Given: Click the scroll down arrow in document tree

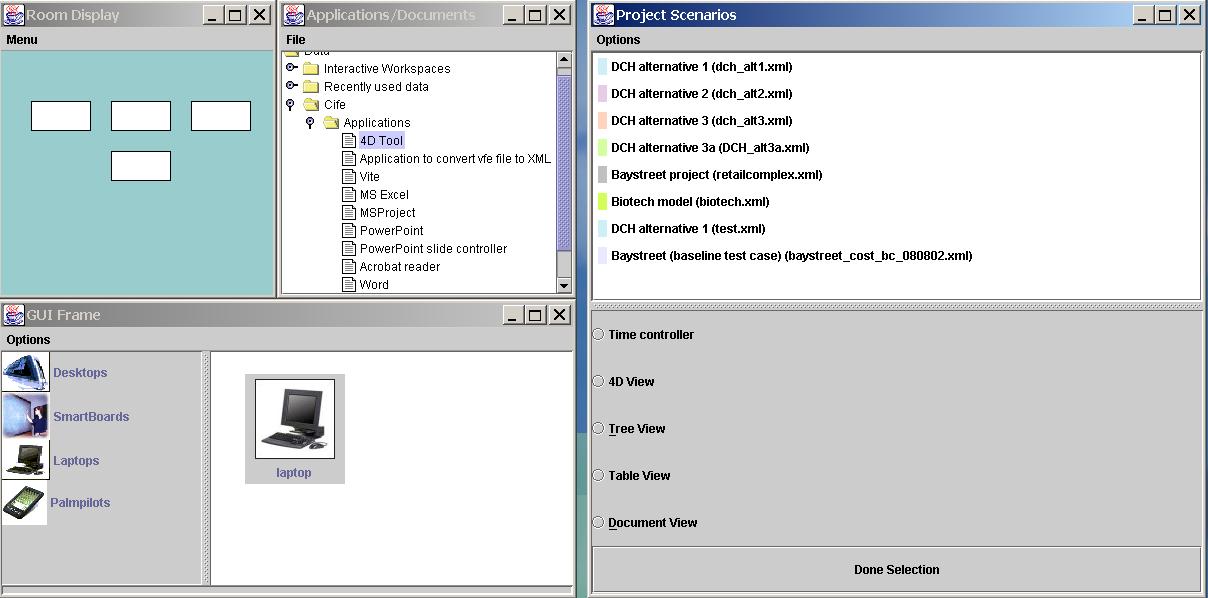Looking at the screenshot, I should coord(564,285).
